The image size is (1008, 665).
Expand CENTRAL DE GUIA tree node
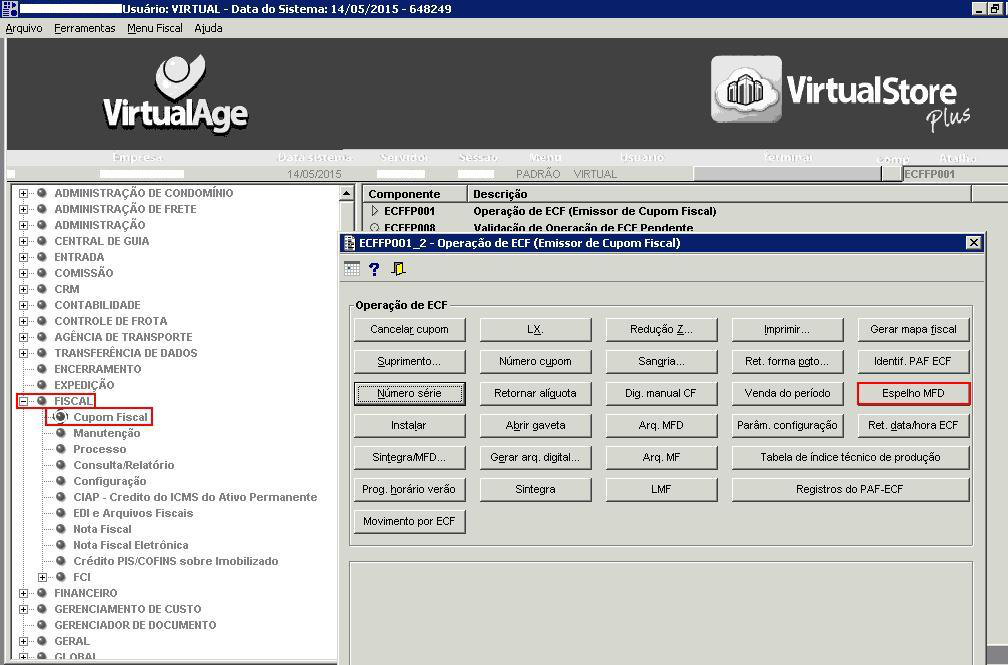click(23, 241)
